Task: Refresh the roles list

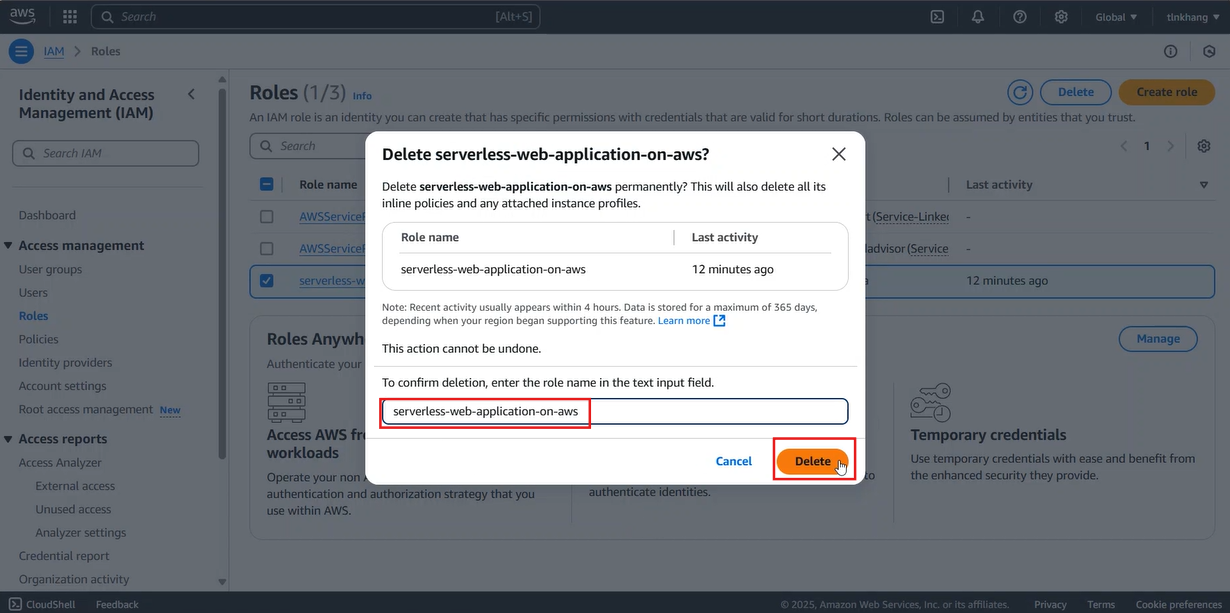Action: click(1019, 92)
